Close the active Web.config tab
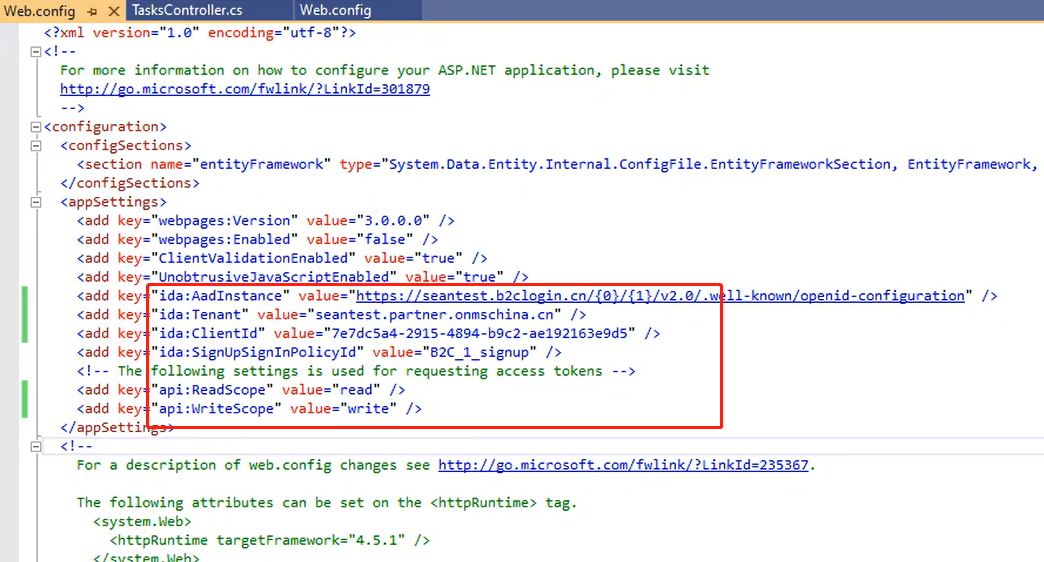This screenshot has height=562, width=1044. 114,11
